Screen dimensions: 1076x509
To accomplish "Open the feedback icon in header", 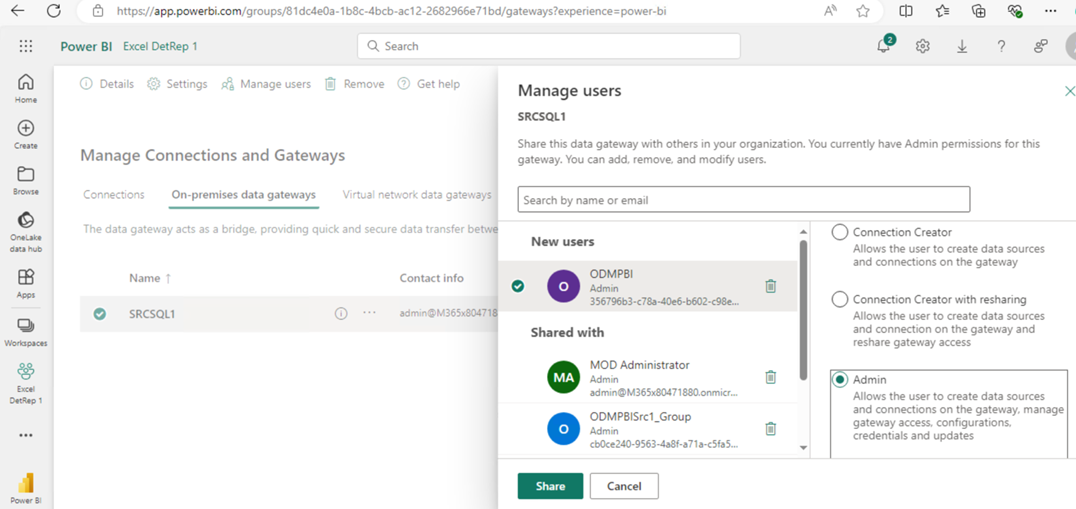I will click(x=1041, y=46).
